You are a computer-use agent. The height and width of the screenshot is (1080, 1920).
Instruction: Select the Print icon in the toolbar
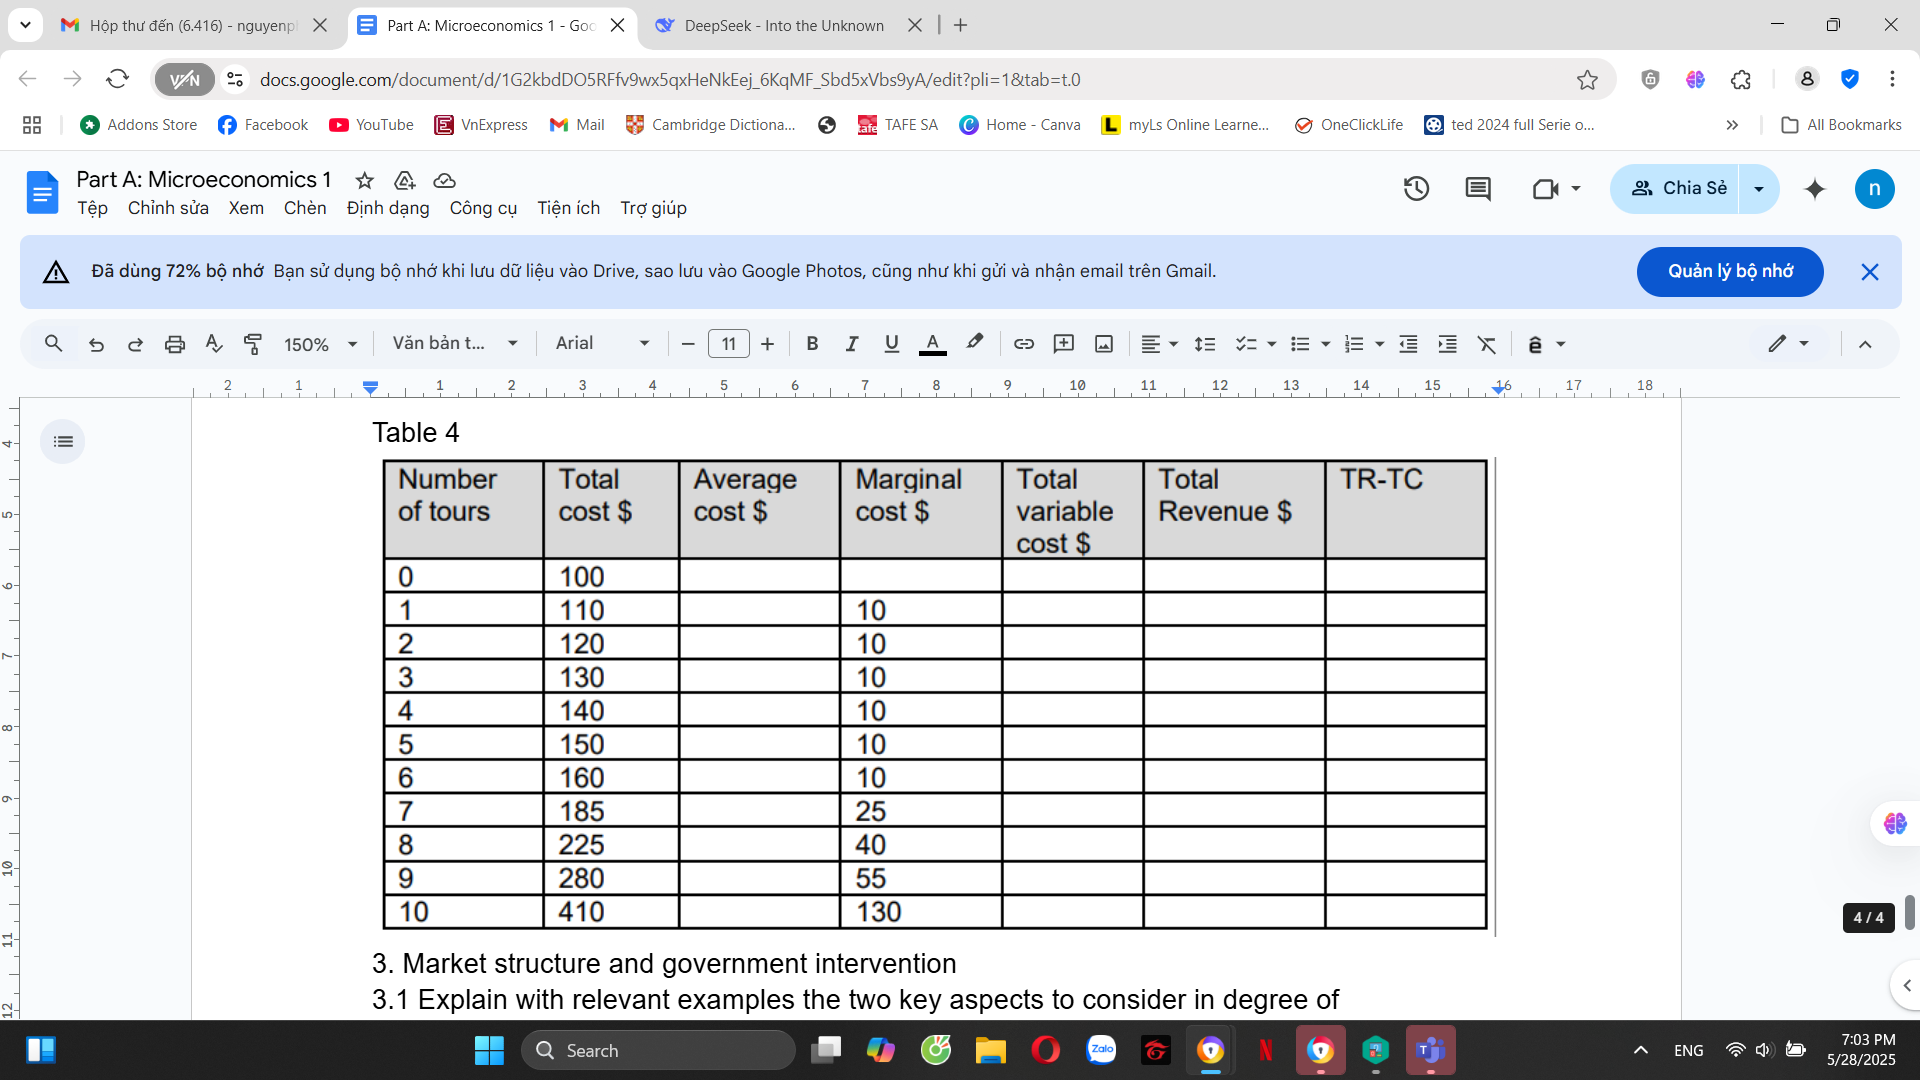point(175,343)
